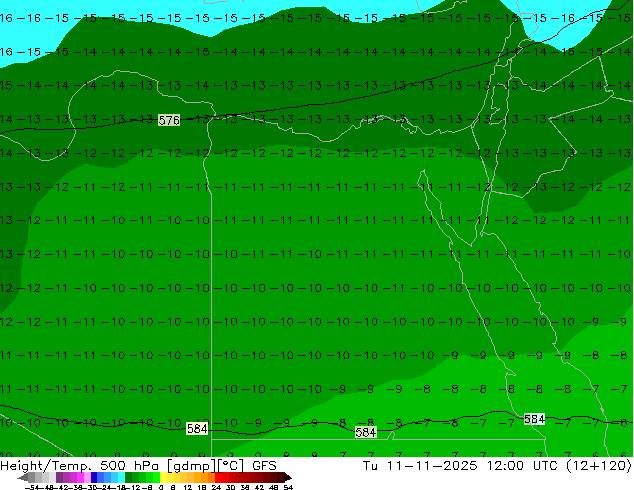This screenshot has width=634, height=490.
Task: Pick the cyan legend swatch above -18
Action: (121, 477)
